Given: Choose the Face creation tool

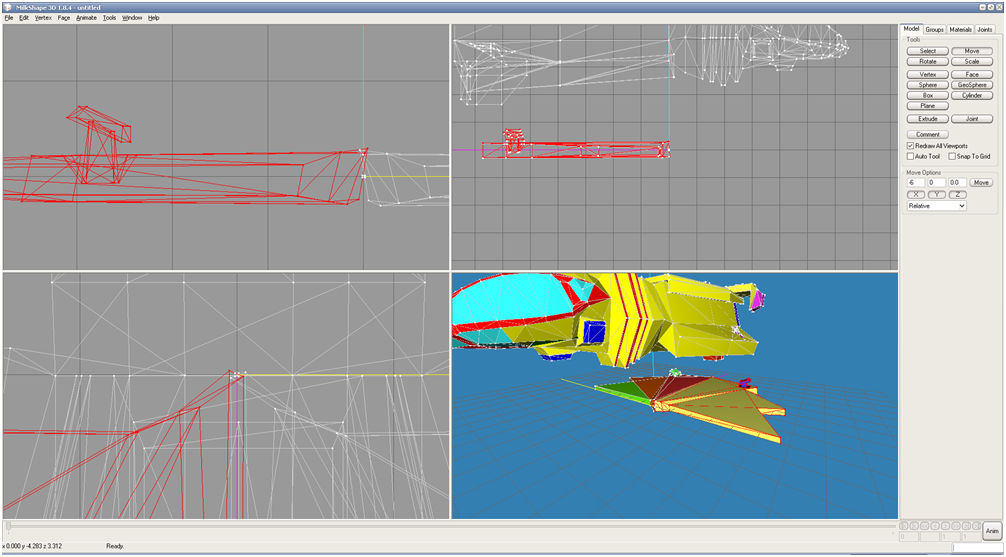Looking at the screenshot, I should (x=972, y=74).
